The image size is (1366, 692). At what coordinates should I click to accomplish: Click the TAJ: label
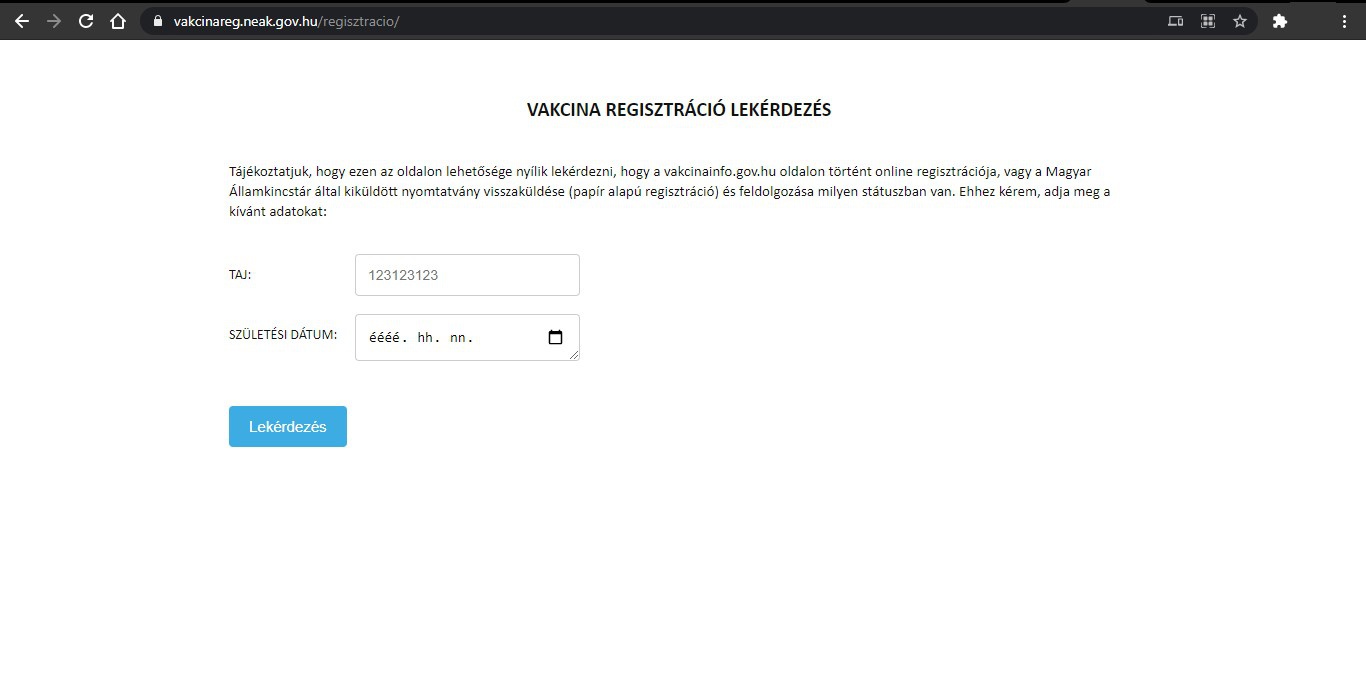[240, 274]
